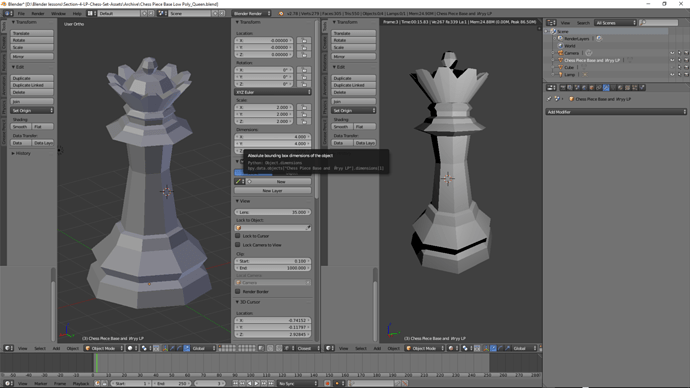Click the outliner search field
This screenshot has width=690, height=388.
click(659, 23)
